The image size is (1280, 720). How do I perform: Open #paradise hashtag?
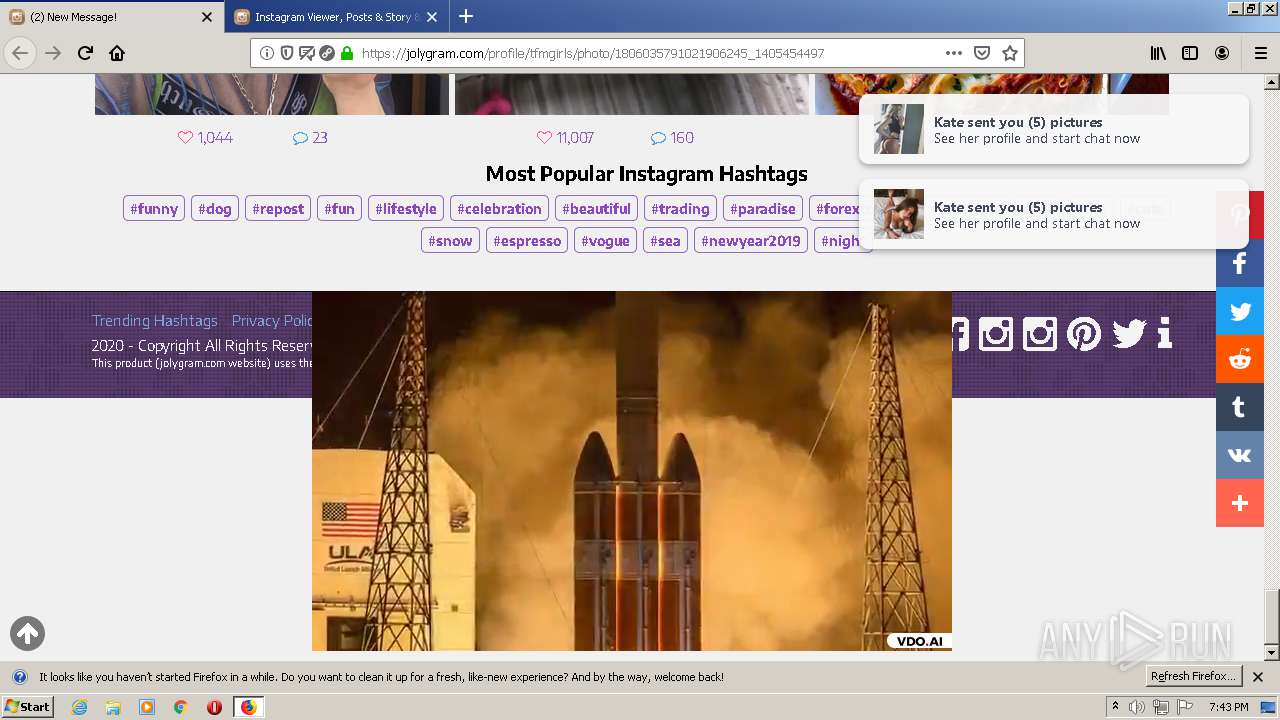(x=763, y=209)
